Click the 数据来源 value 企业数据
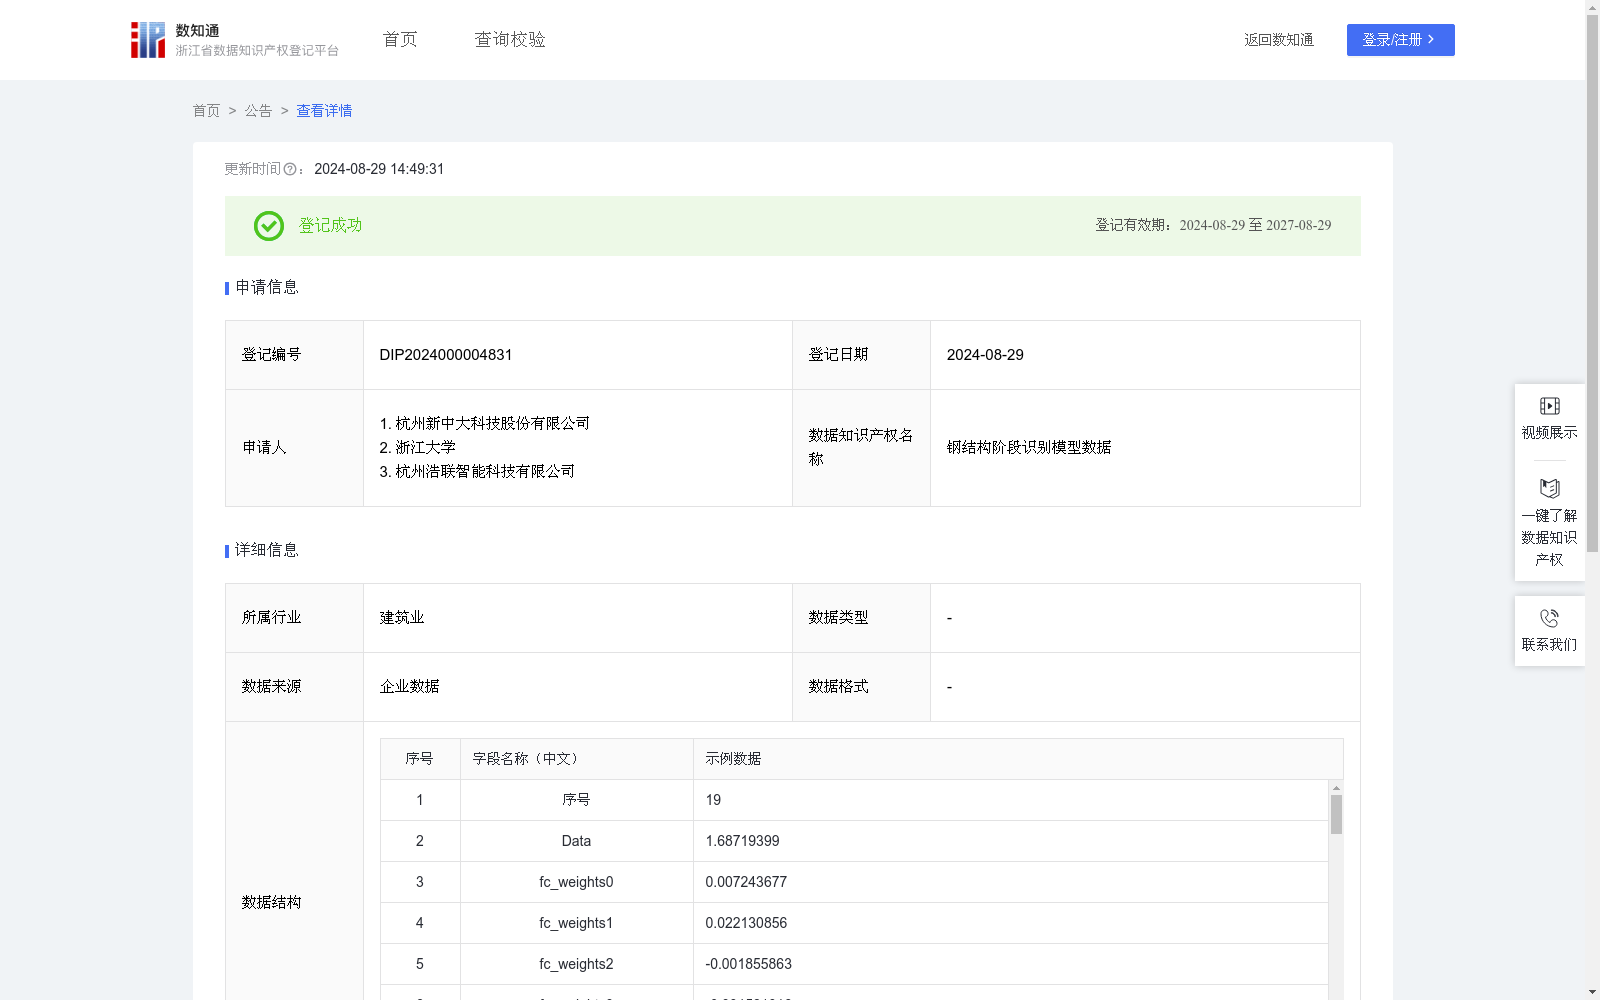Image resolution: width=1600 pixels, height=1000 pixels. click(x=409, y=687)
